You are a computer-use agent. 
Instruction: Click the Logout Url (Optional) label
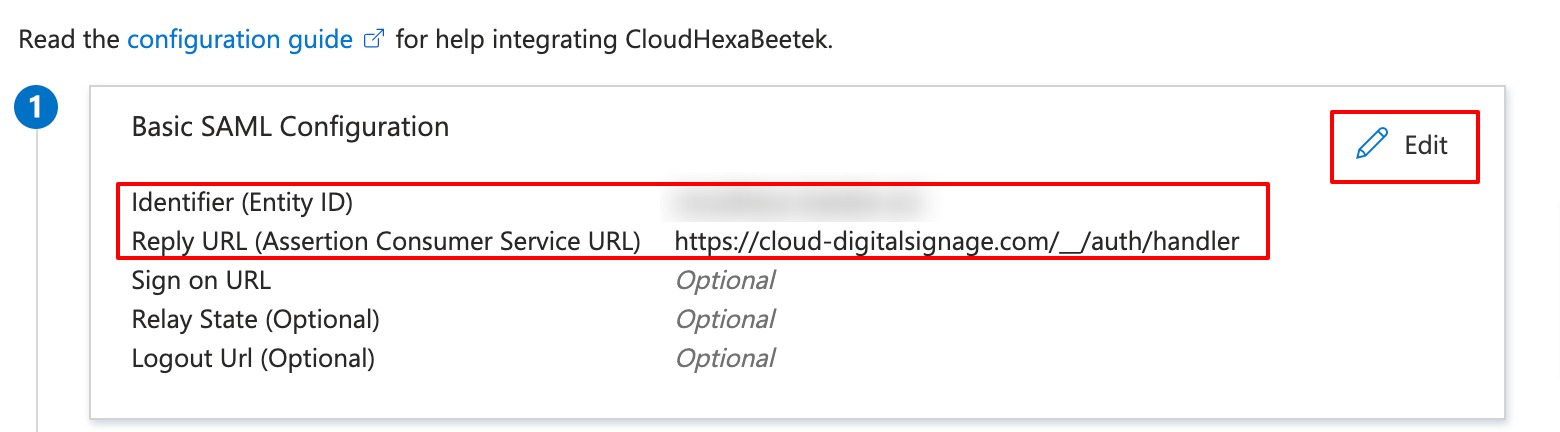[x=253, y=358]
